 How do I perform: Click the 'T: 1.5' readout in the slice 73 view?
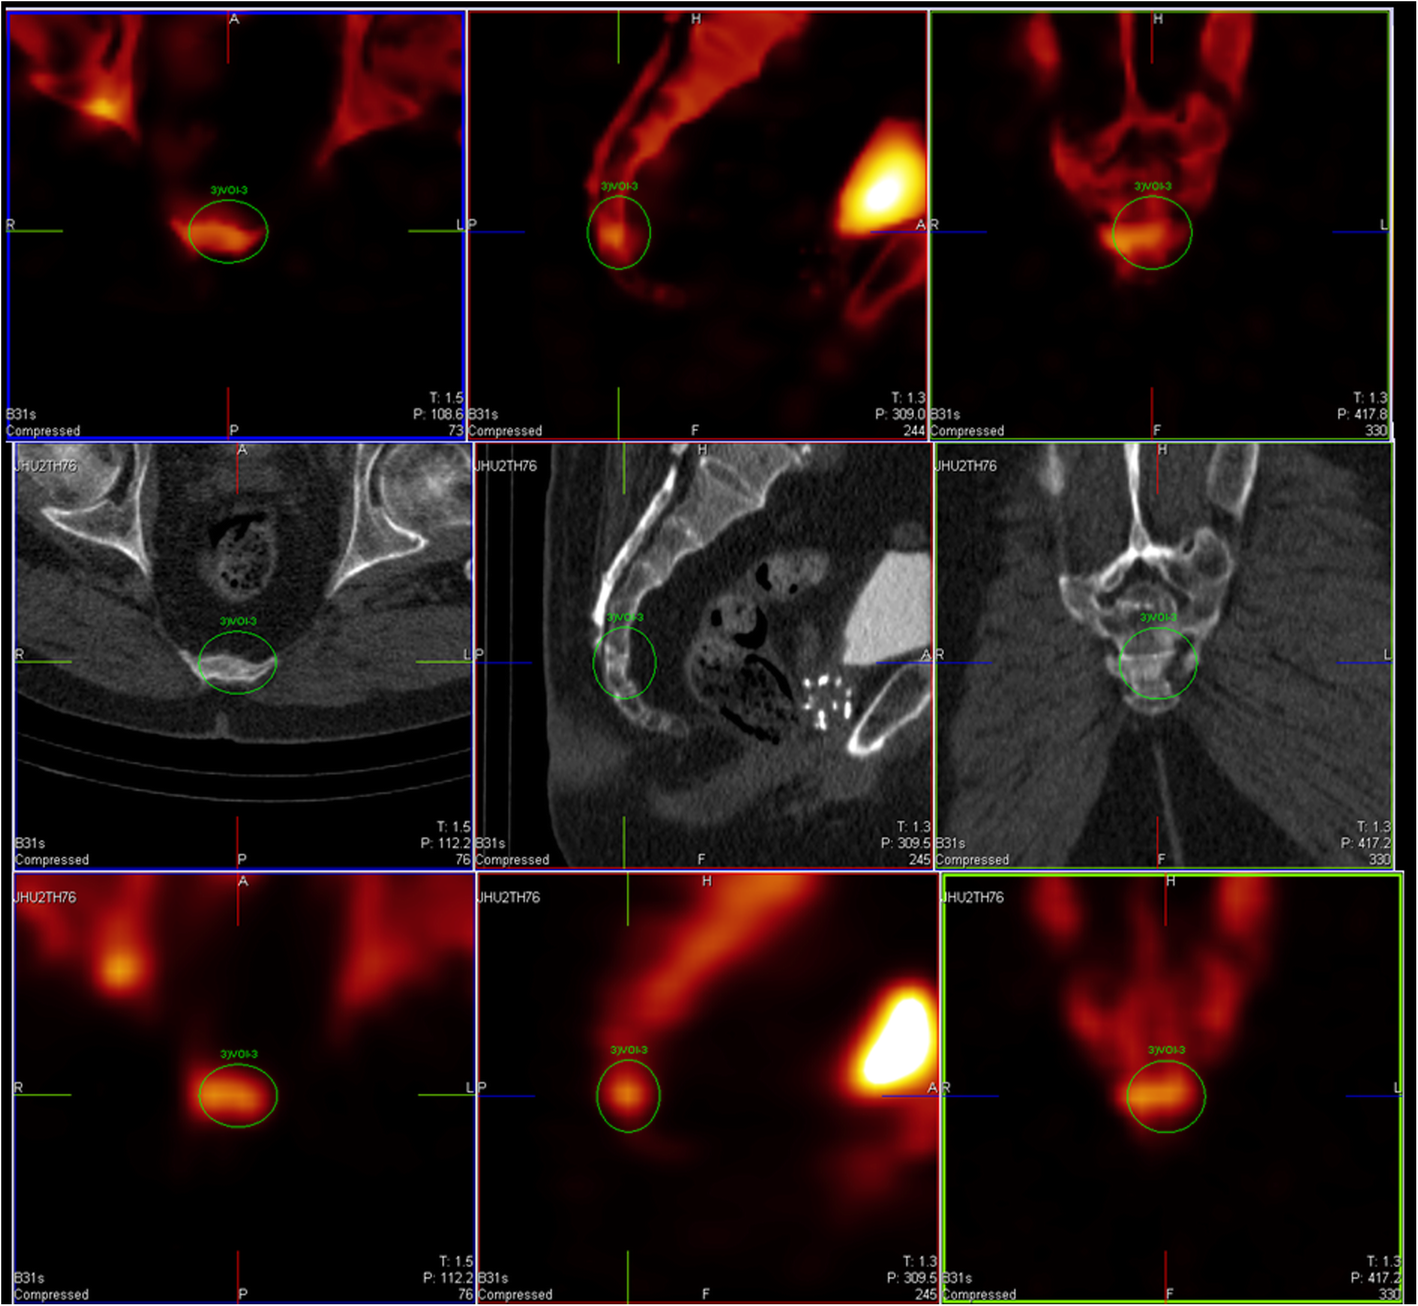coord(446,398)
